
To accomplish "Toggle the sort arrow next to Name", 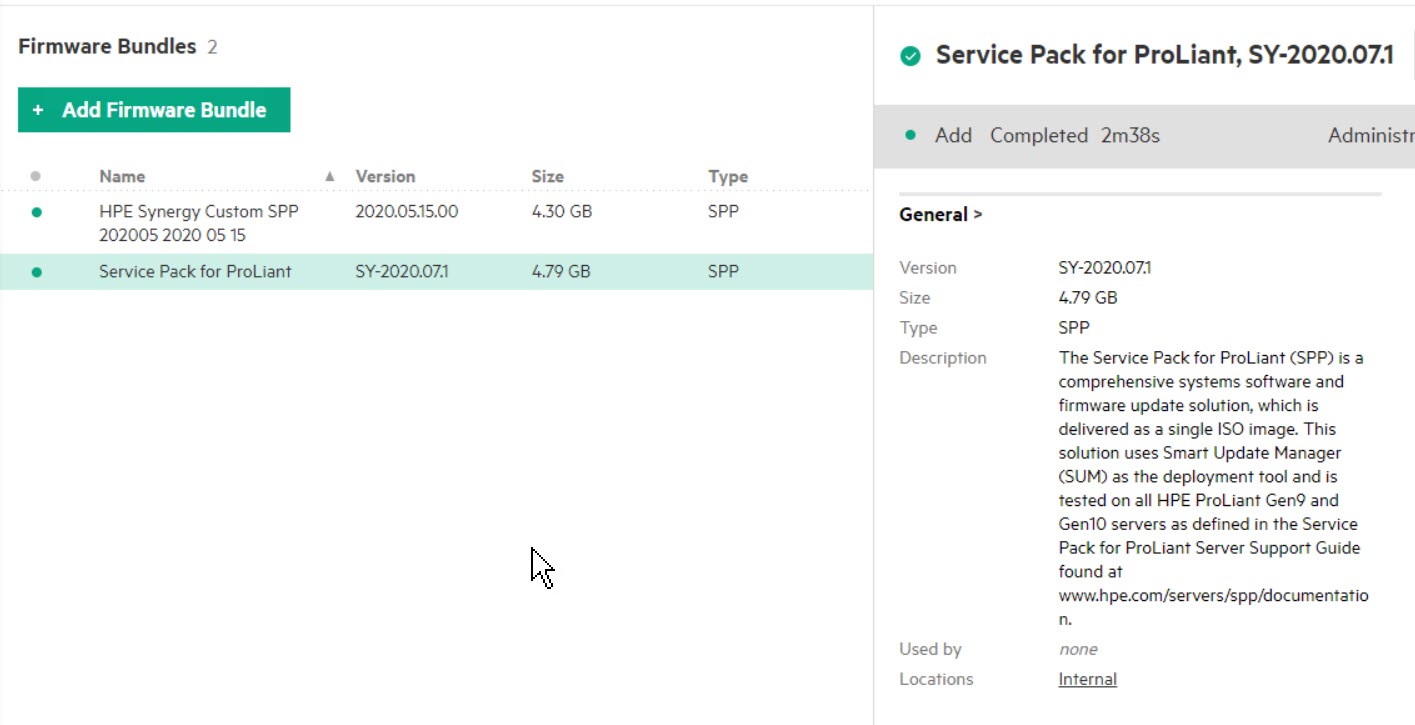I will [330, 177].
